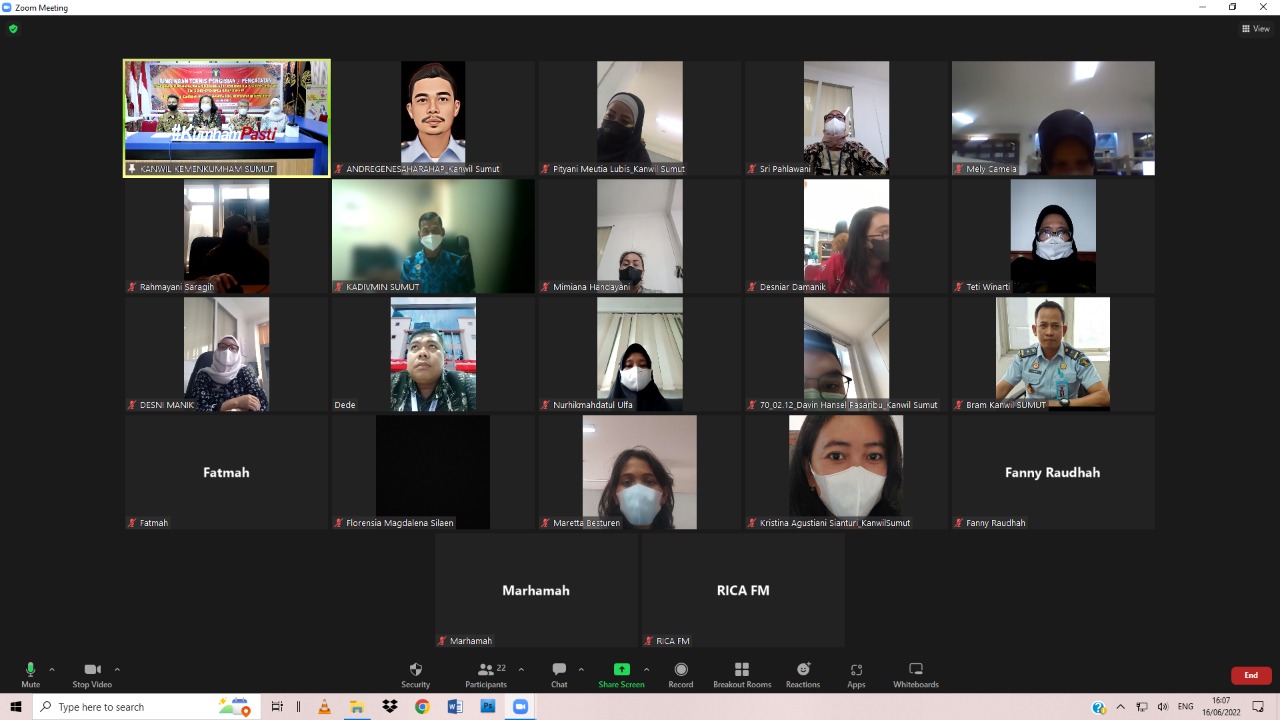Image resolution: width=1280 pixels, height=720 pixels.
Task: Click the green encryption shield icon
Action: [x=13, y=29]
